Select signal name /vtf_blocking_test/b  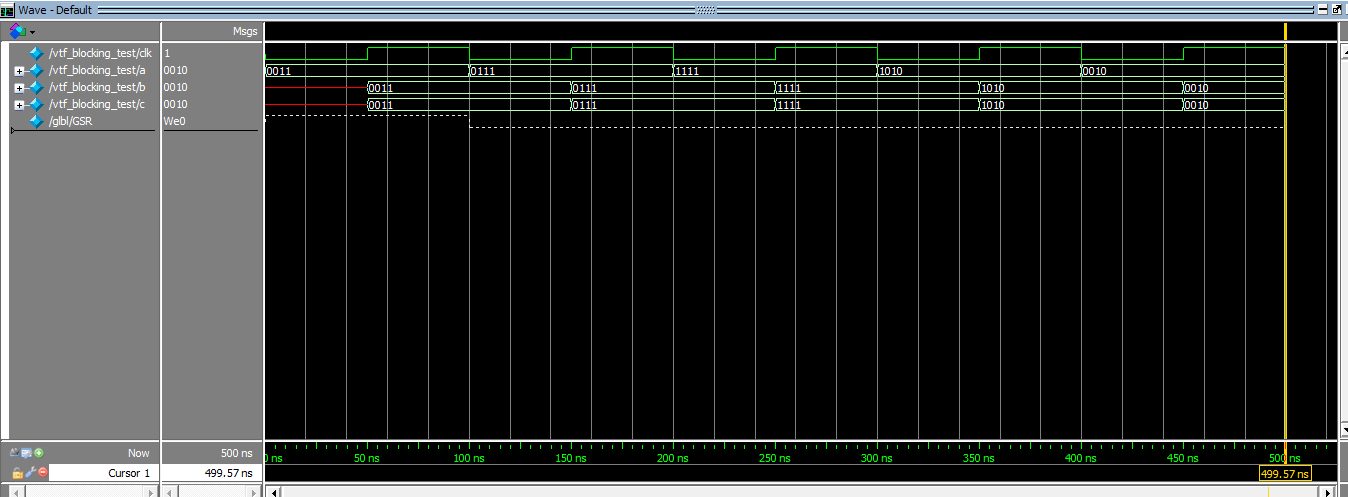(97, 88)
